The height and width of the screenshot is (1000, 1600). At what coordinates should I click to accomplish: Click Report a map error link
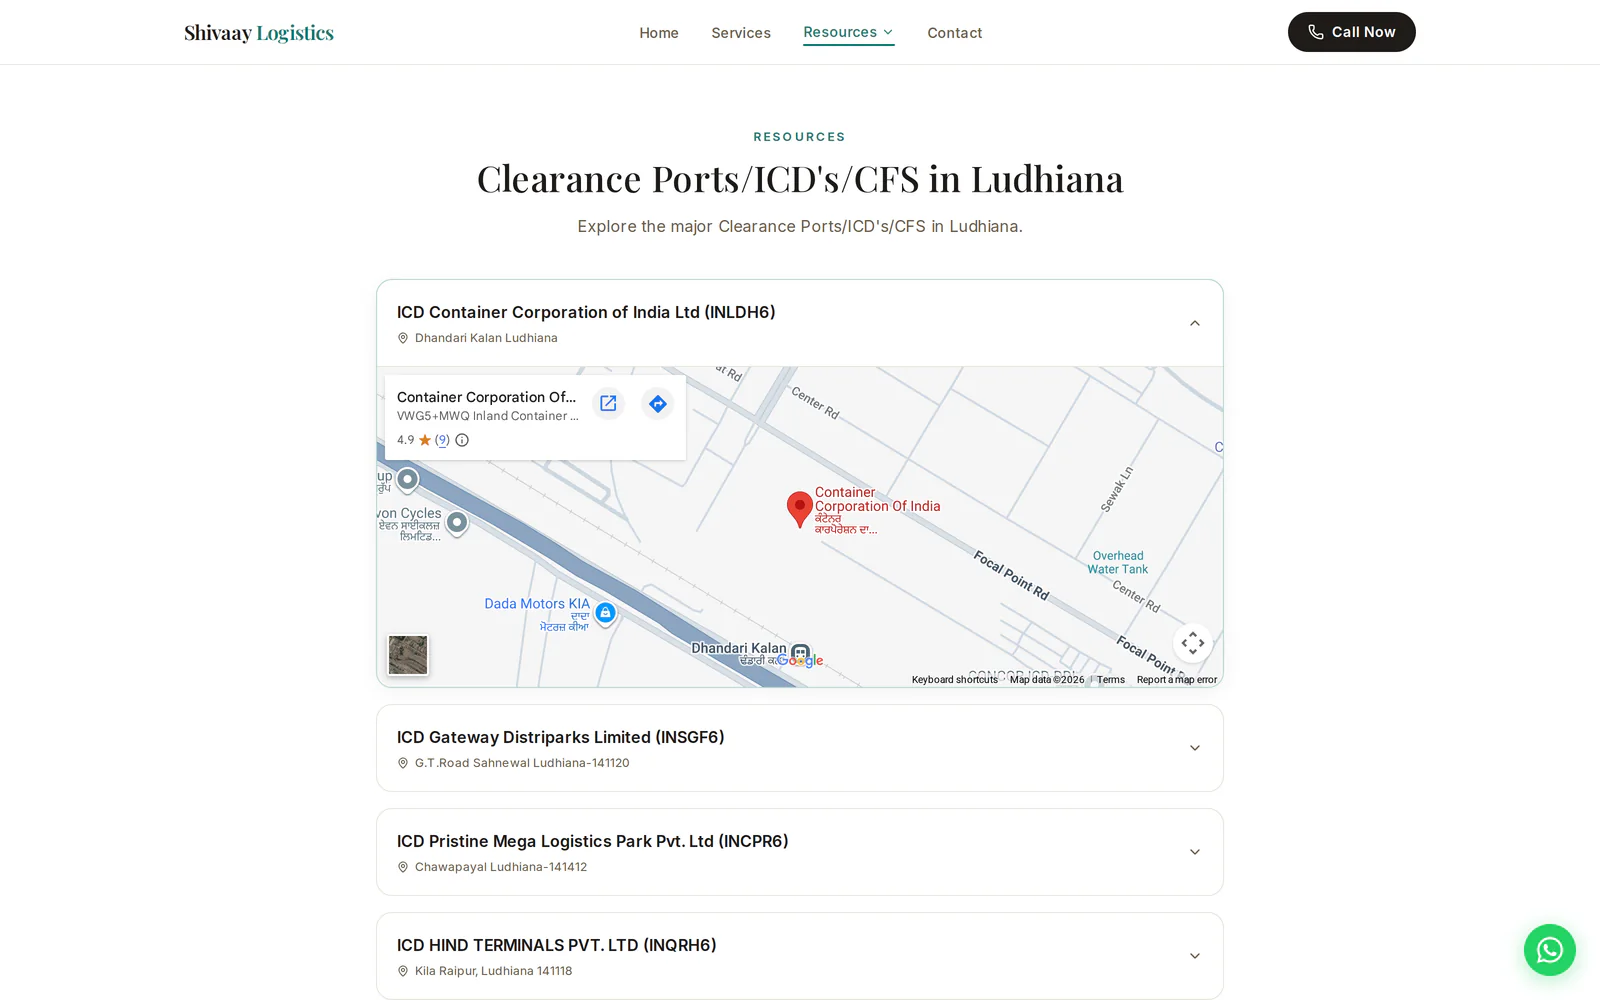click(1176, 680)
